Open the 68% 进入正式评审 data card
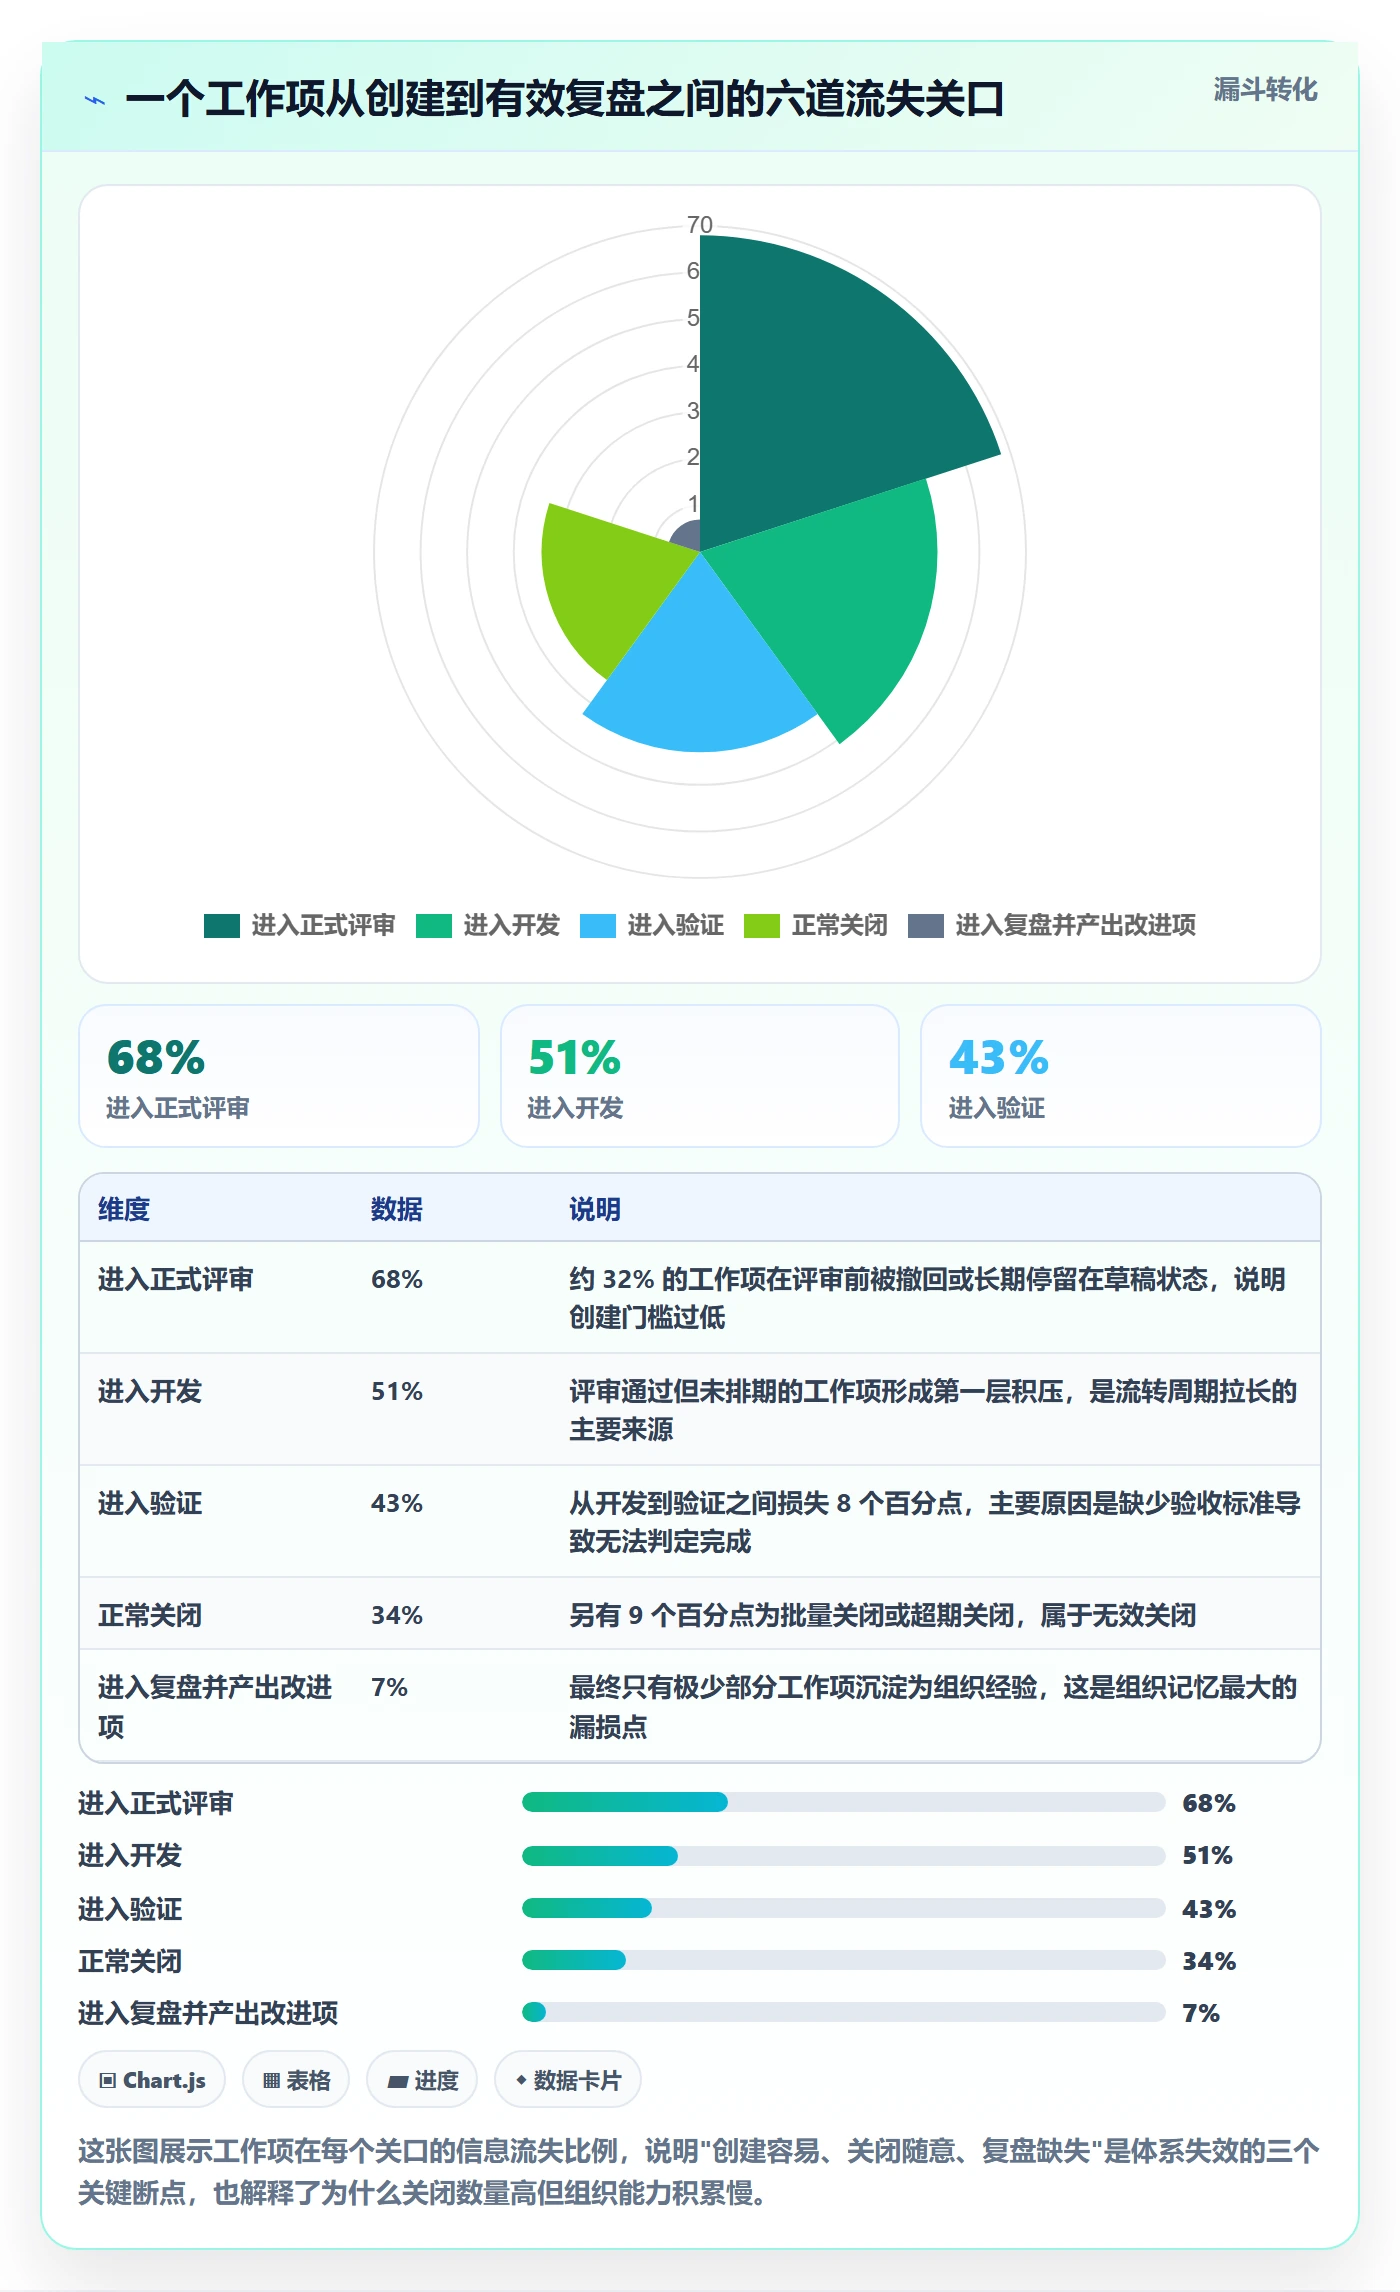 279,1076
